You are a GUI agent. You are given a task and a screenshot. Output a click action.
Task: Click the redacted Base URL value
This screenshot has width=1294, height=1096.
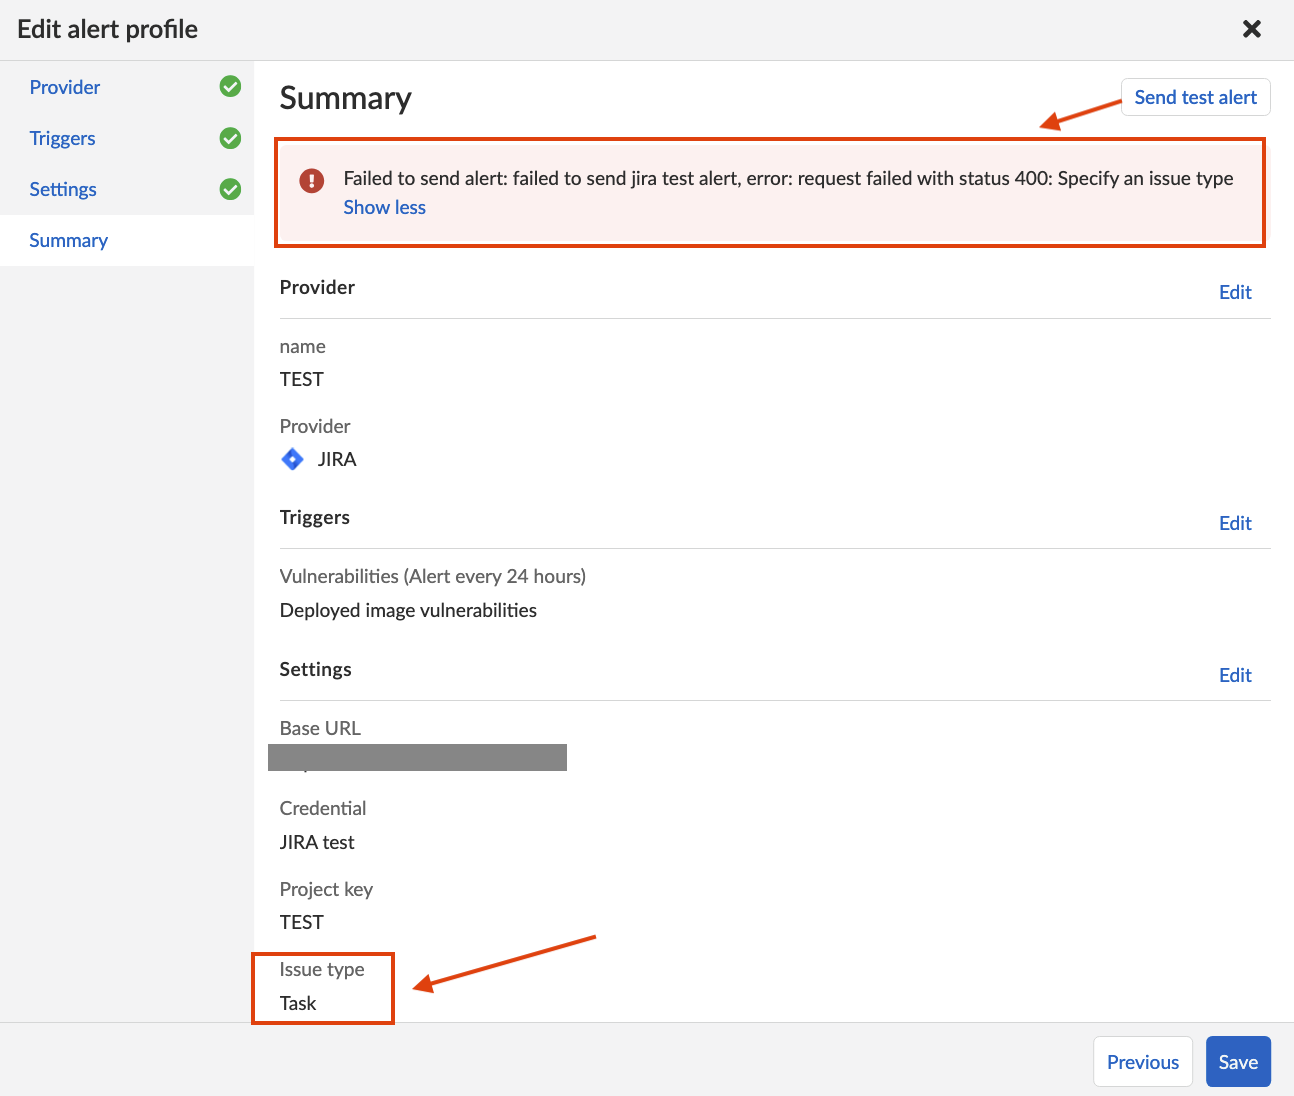pos(417,758)
